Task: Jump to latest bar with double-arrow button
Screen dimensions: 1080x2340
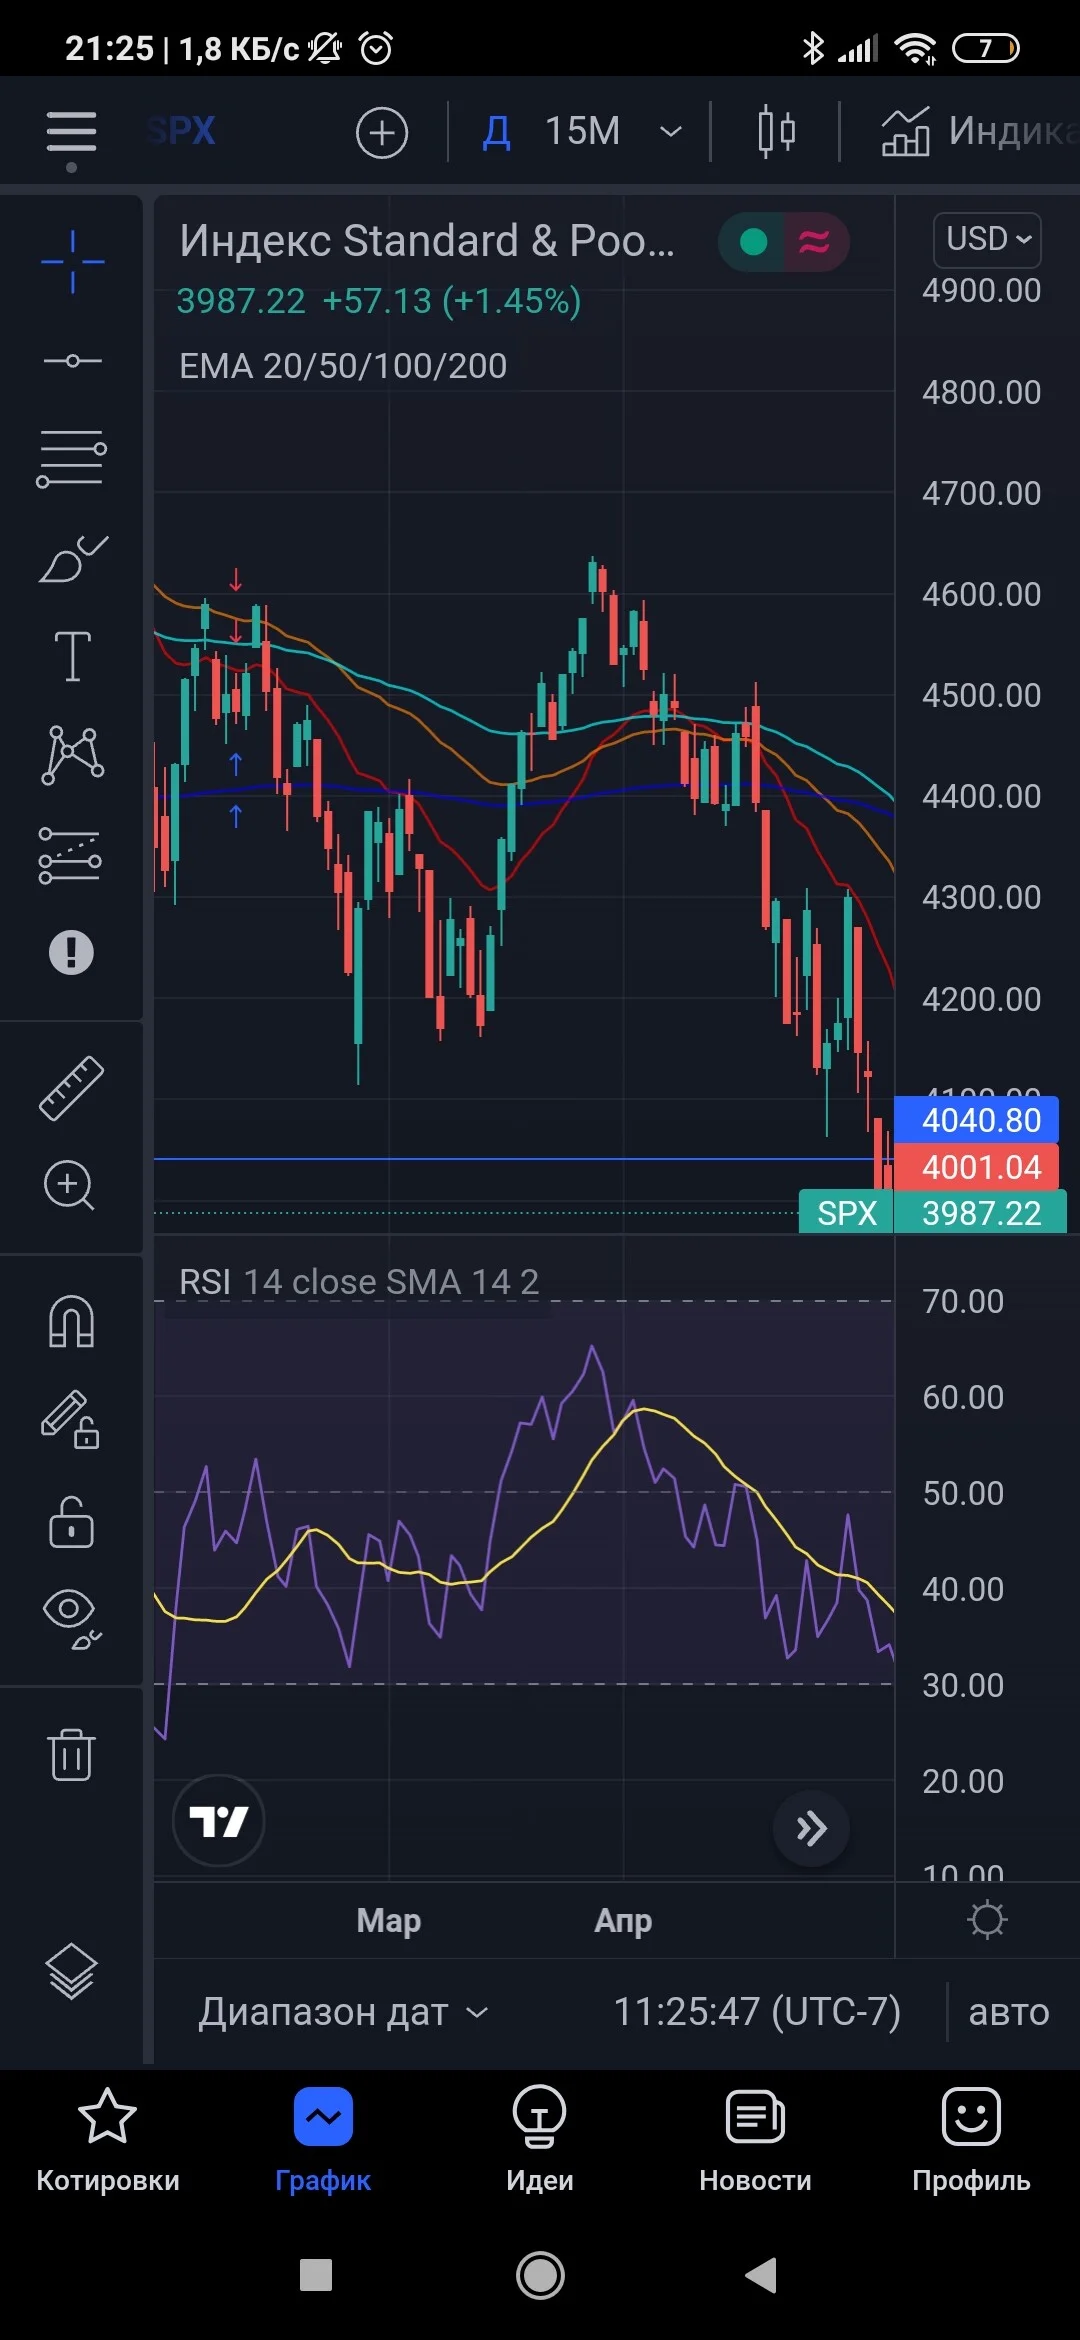Action: point(811,1829)
